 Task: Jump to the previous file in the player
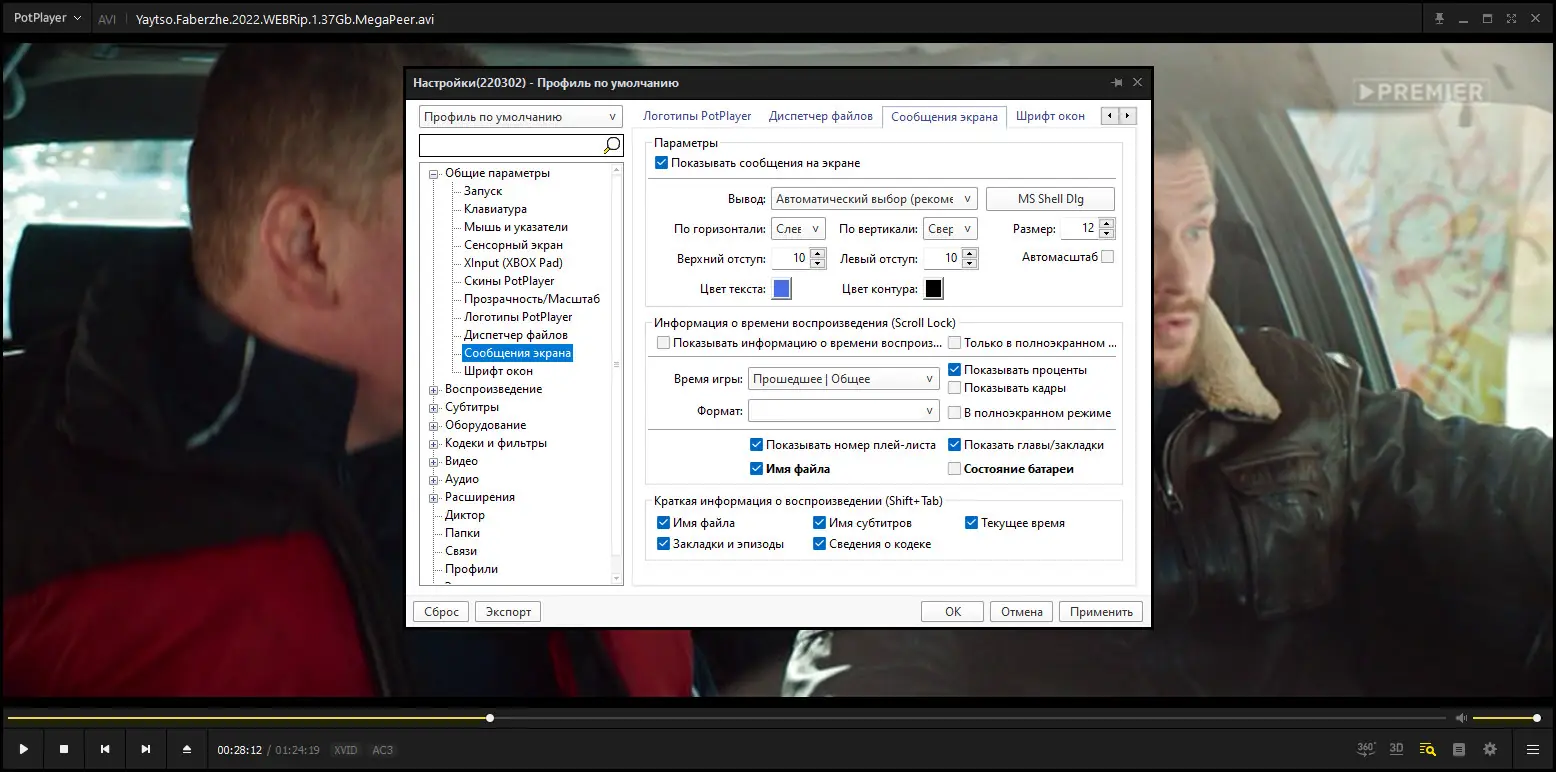click(105, 749)
